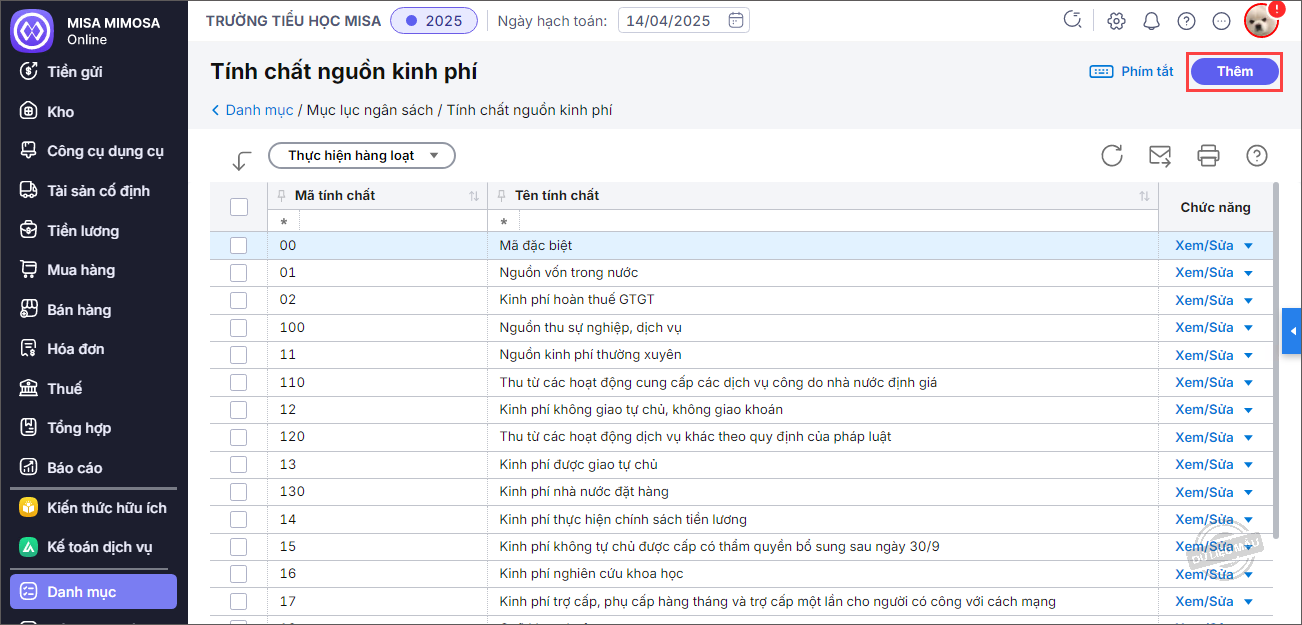Viewport: 1302px width, 625px height.
Task: Expand Xem/Sửa arrow for Mã đặc biệt
Action: click(x=1248, y=246)
